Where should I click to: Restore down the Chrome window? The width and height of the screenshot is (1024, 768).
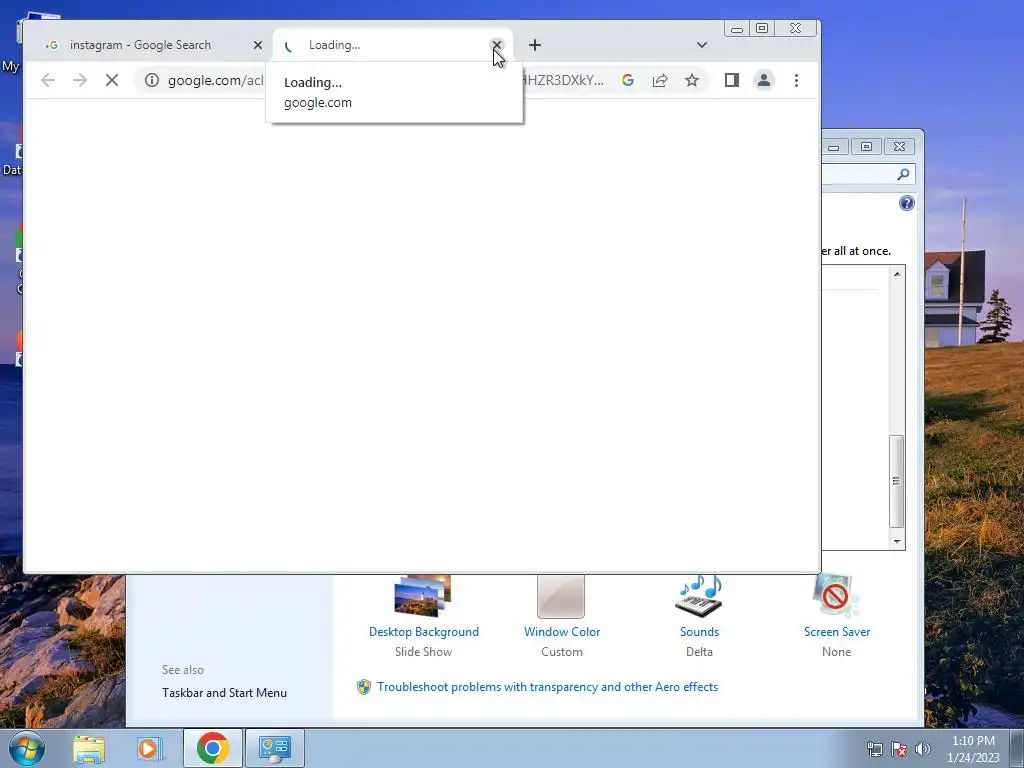(x=761, y=28)
